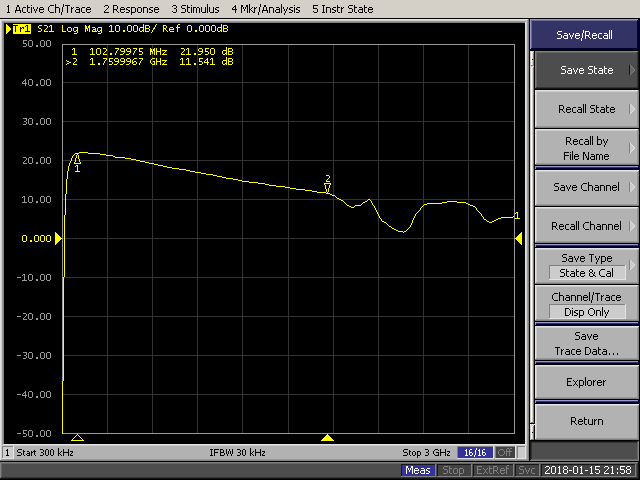Click the S21 measurement parameter label
The height and width of the screenshot is (480, 640).
tap(46, 29)
